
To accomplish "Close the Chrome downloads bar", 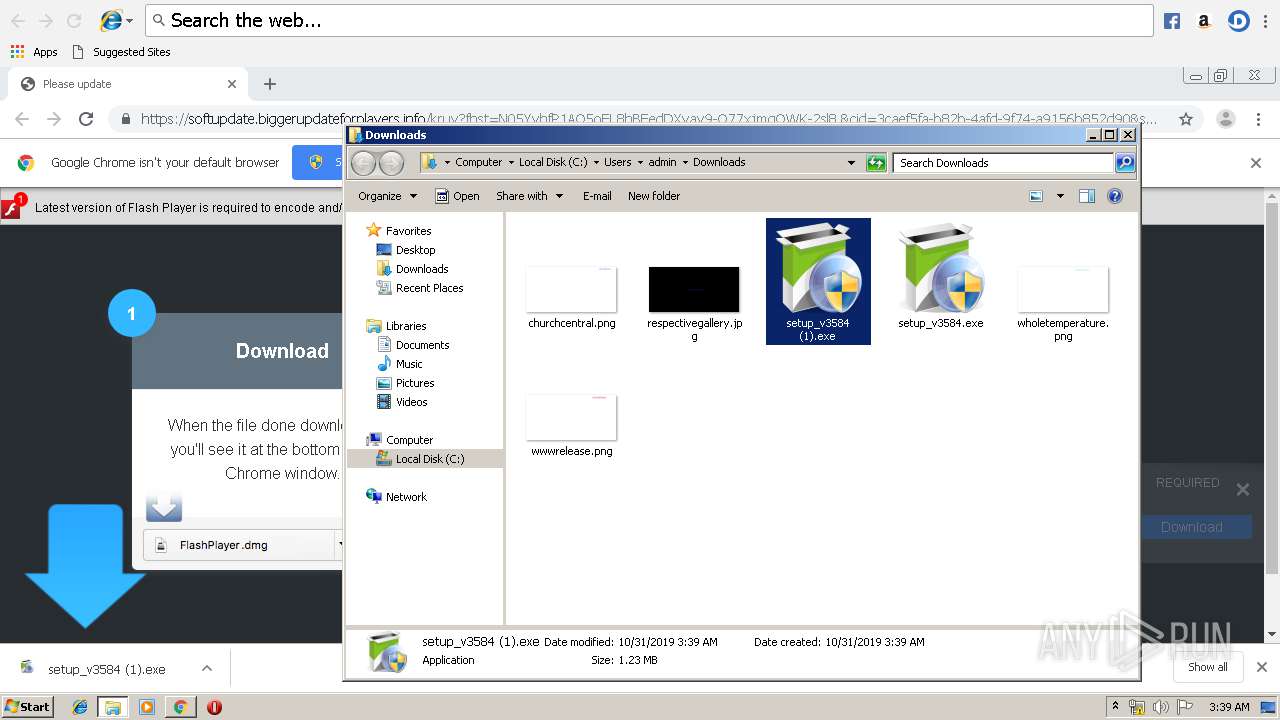I will click(1261, 667).
